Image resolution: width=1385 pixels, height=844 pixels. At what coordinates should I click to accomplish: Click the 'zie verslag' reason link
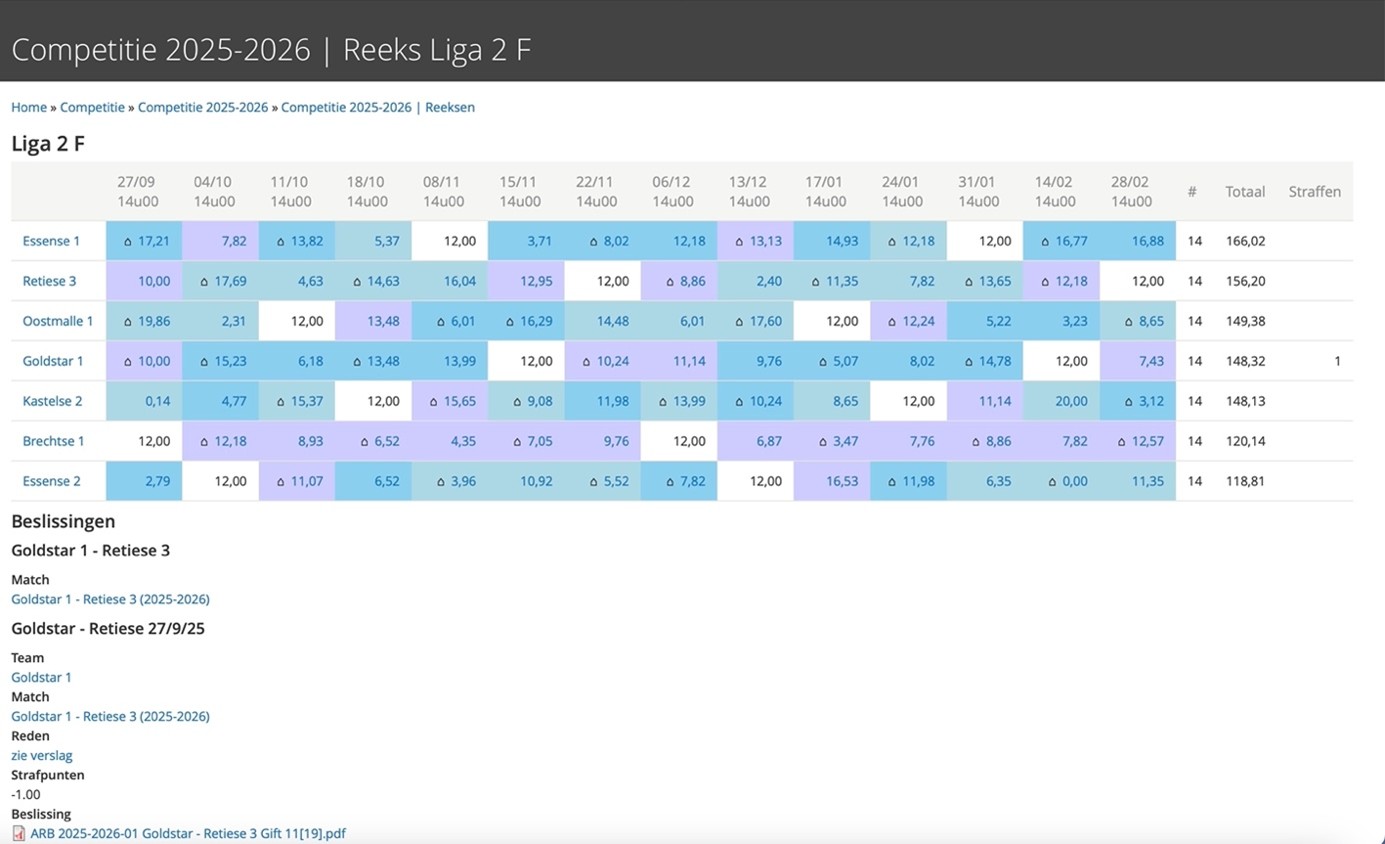(x=42, y=756)
